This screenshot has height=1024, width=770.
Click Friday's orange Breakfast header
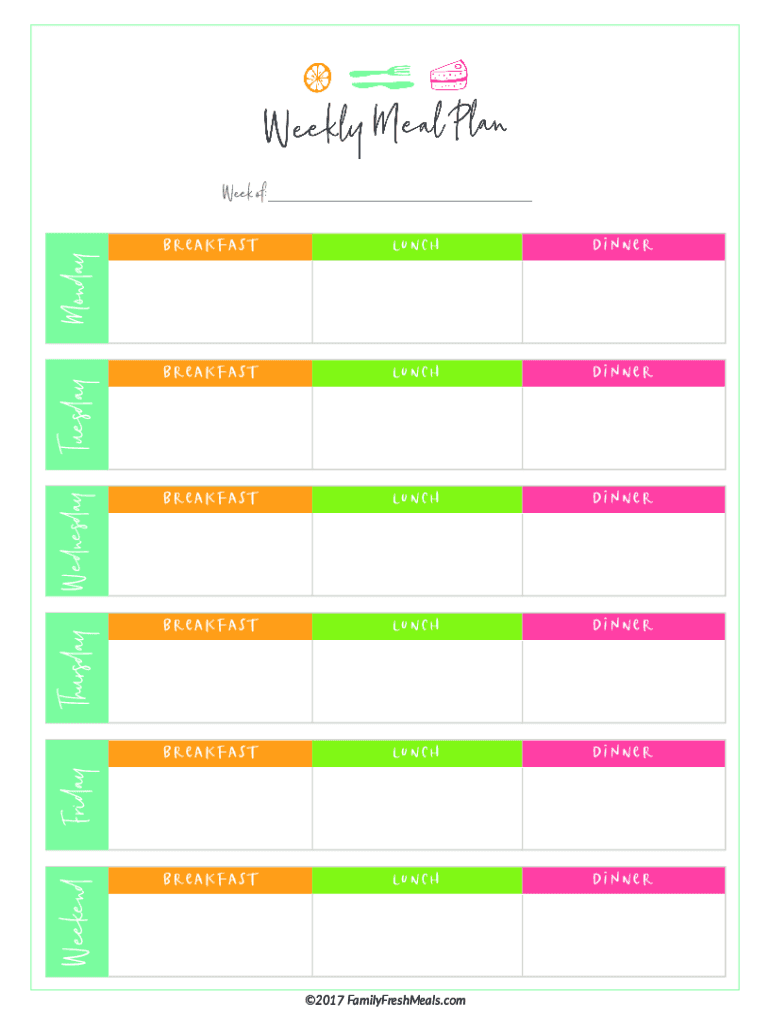210,753
